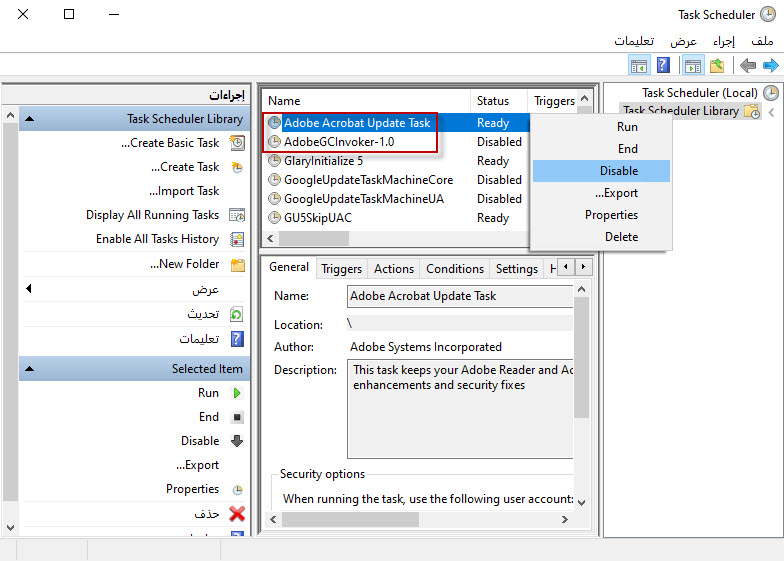Screen dimensions: 784x561
Task: Choose End from the context menu
Action: [601, 149]
